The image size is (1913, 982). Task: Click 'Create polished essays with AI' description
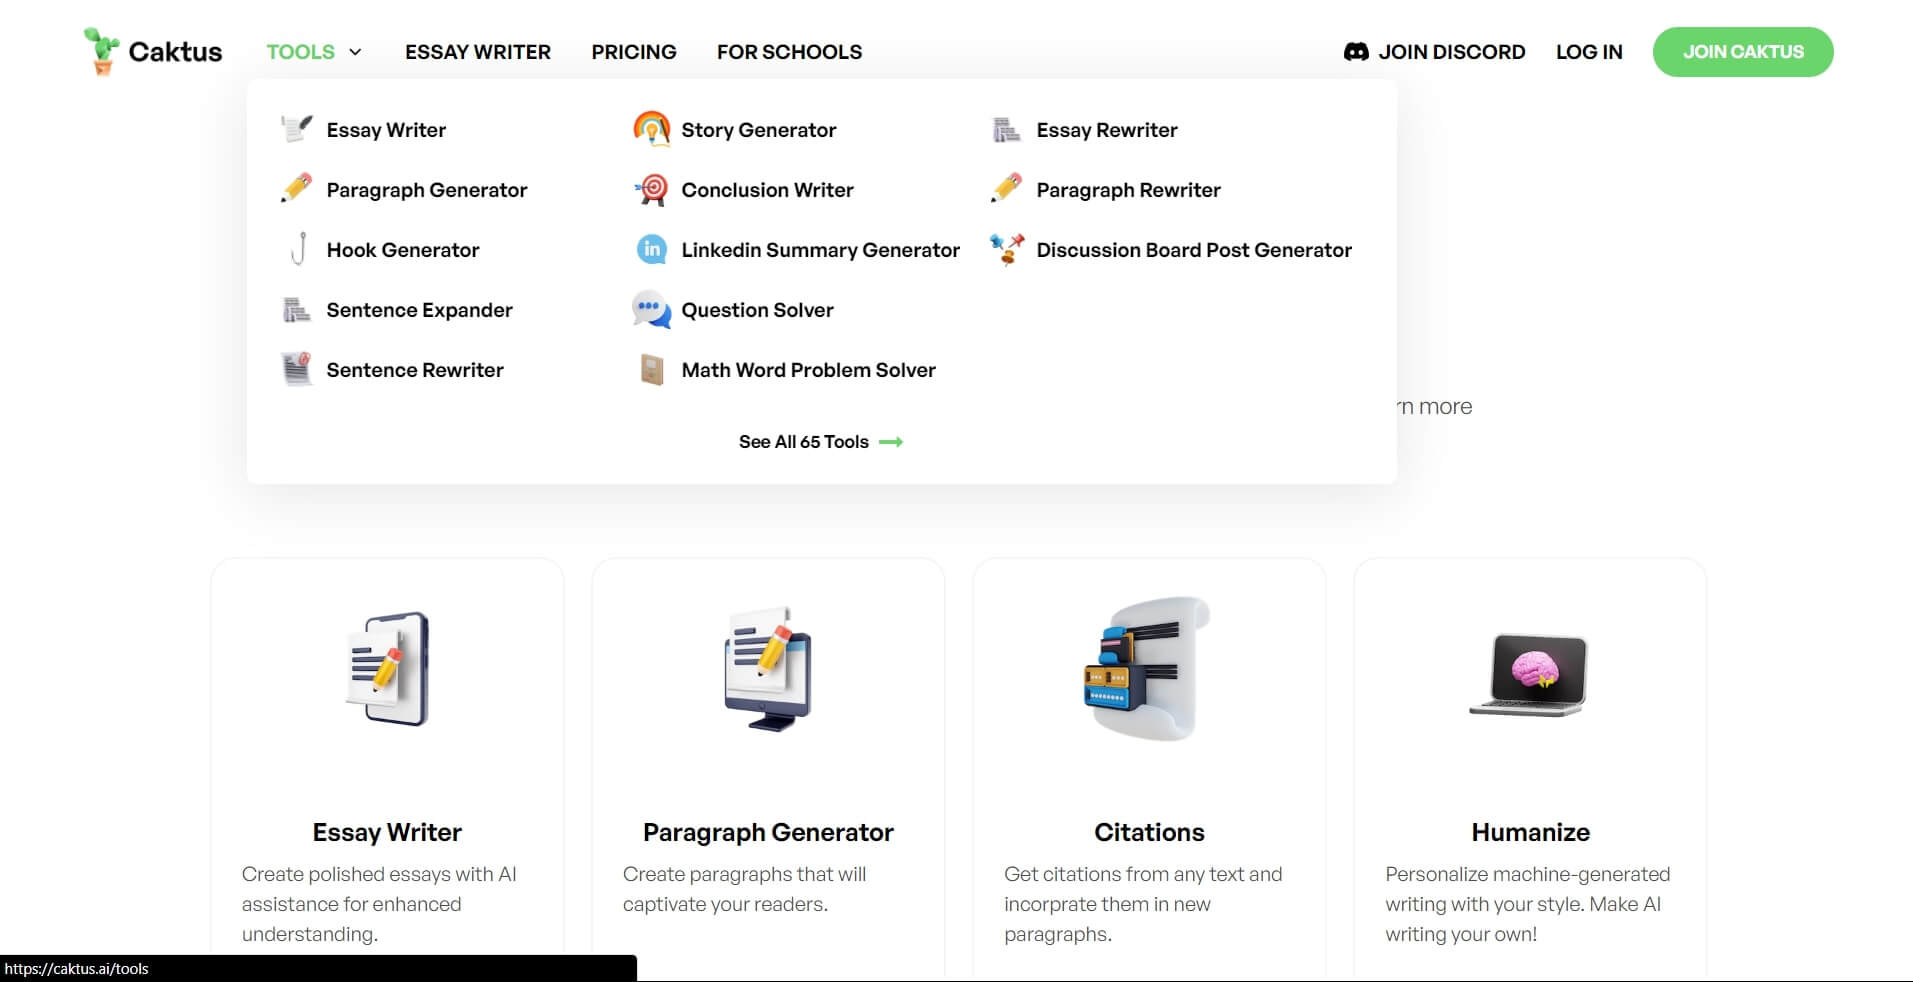point(379,904)
